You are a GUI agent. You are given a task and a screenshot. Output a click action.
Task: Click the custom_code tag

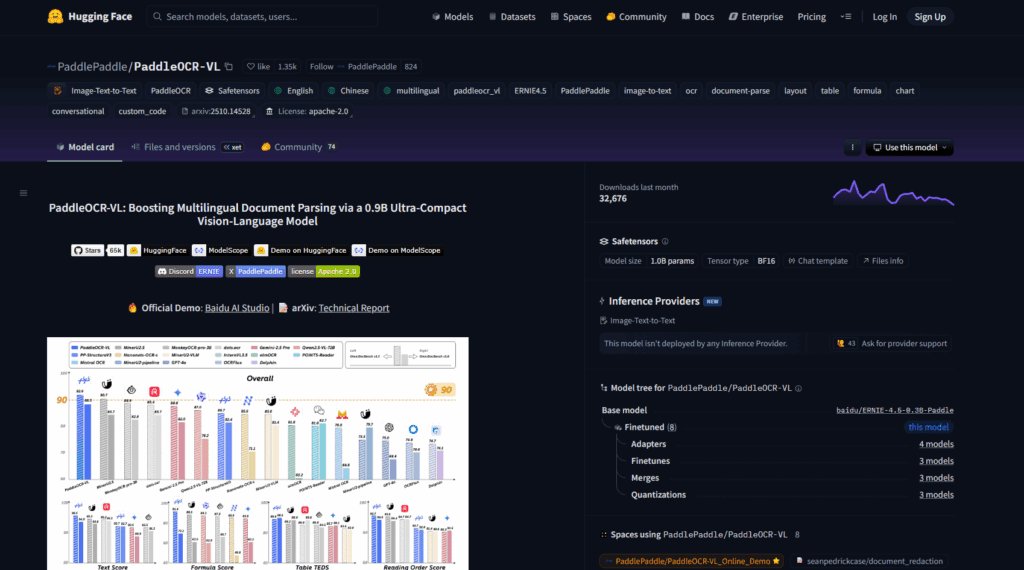pos(142,112)
